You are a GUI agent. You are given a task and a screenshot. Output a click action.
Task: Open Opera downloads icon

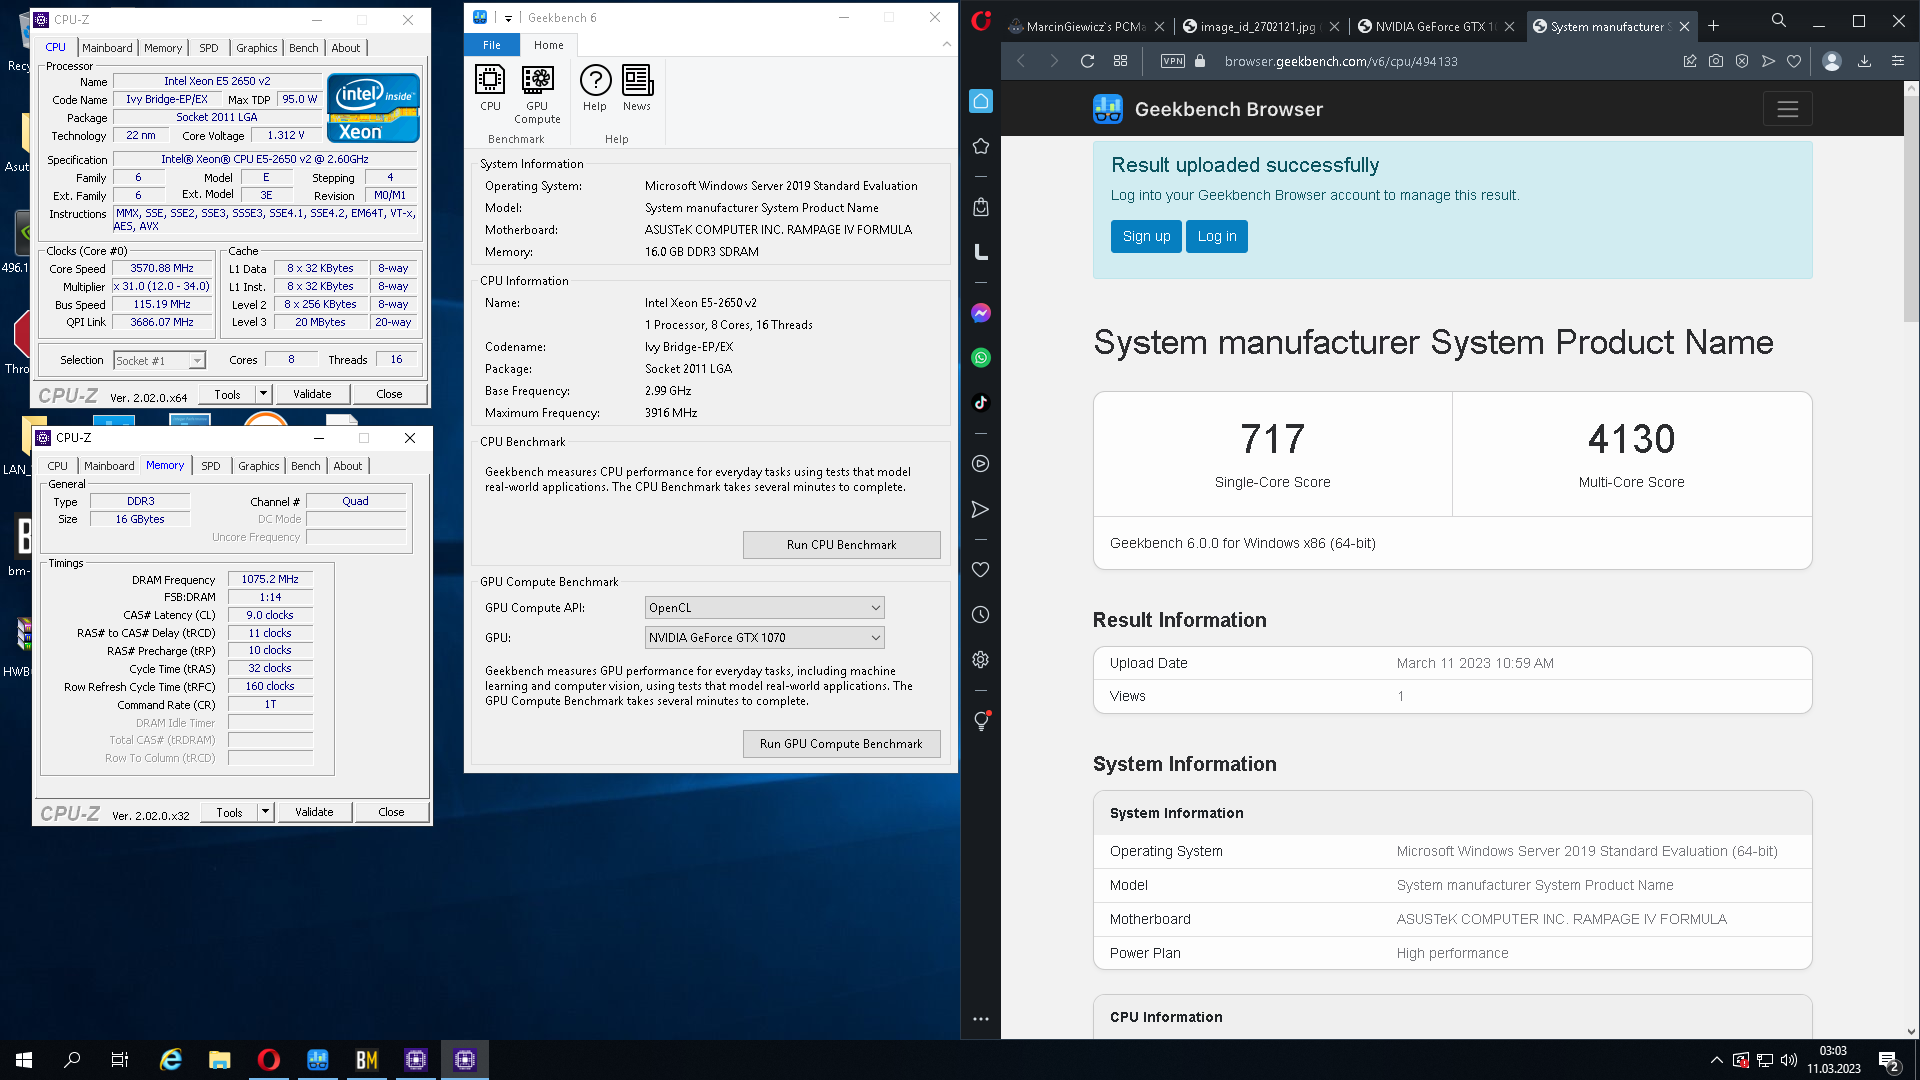coord(1864,61)
